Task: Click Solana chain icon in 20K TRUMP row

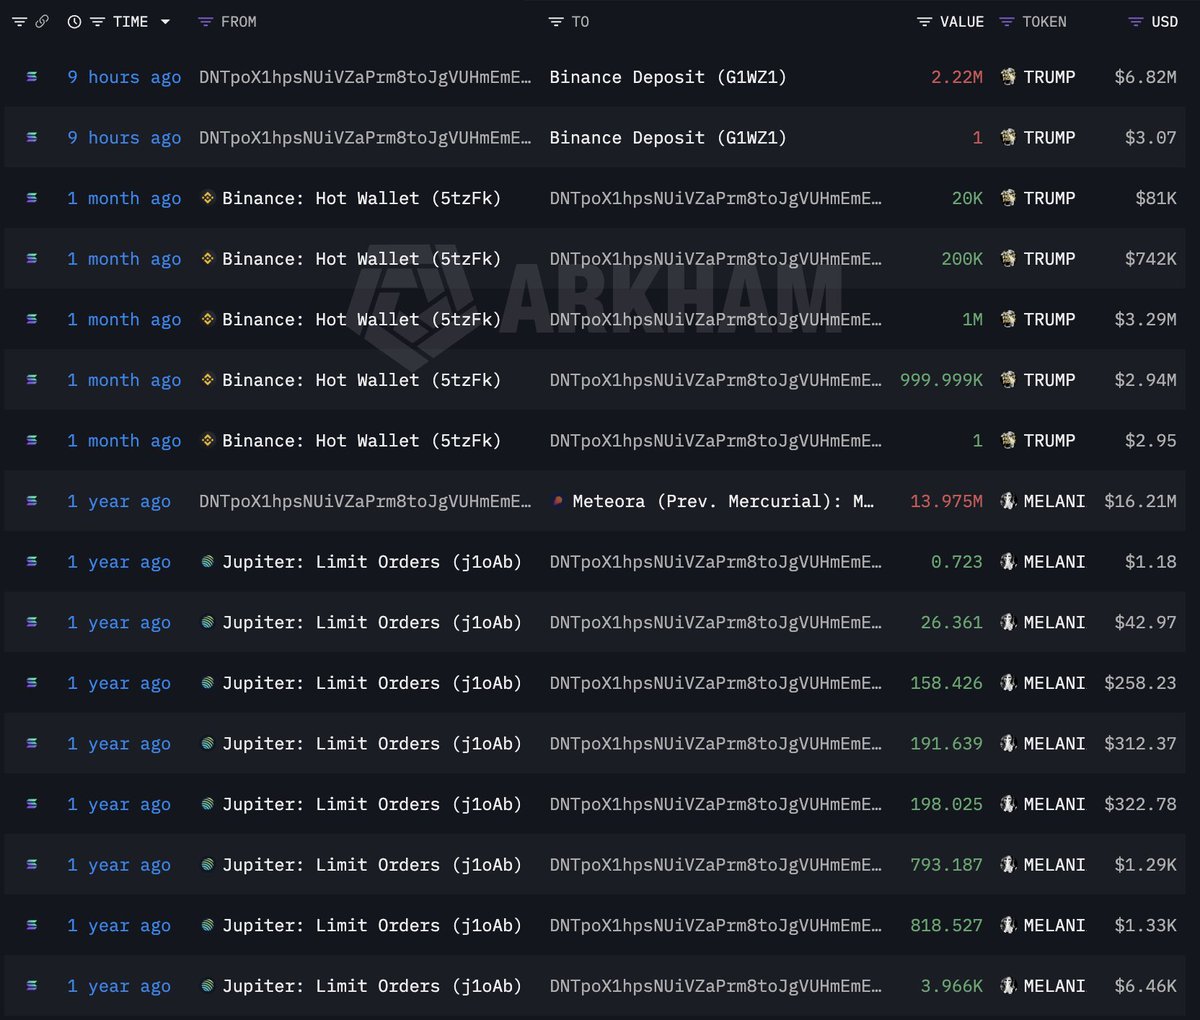Action: pyautogui.click(x=32, y=198)
